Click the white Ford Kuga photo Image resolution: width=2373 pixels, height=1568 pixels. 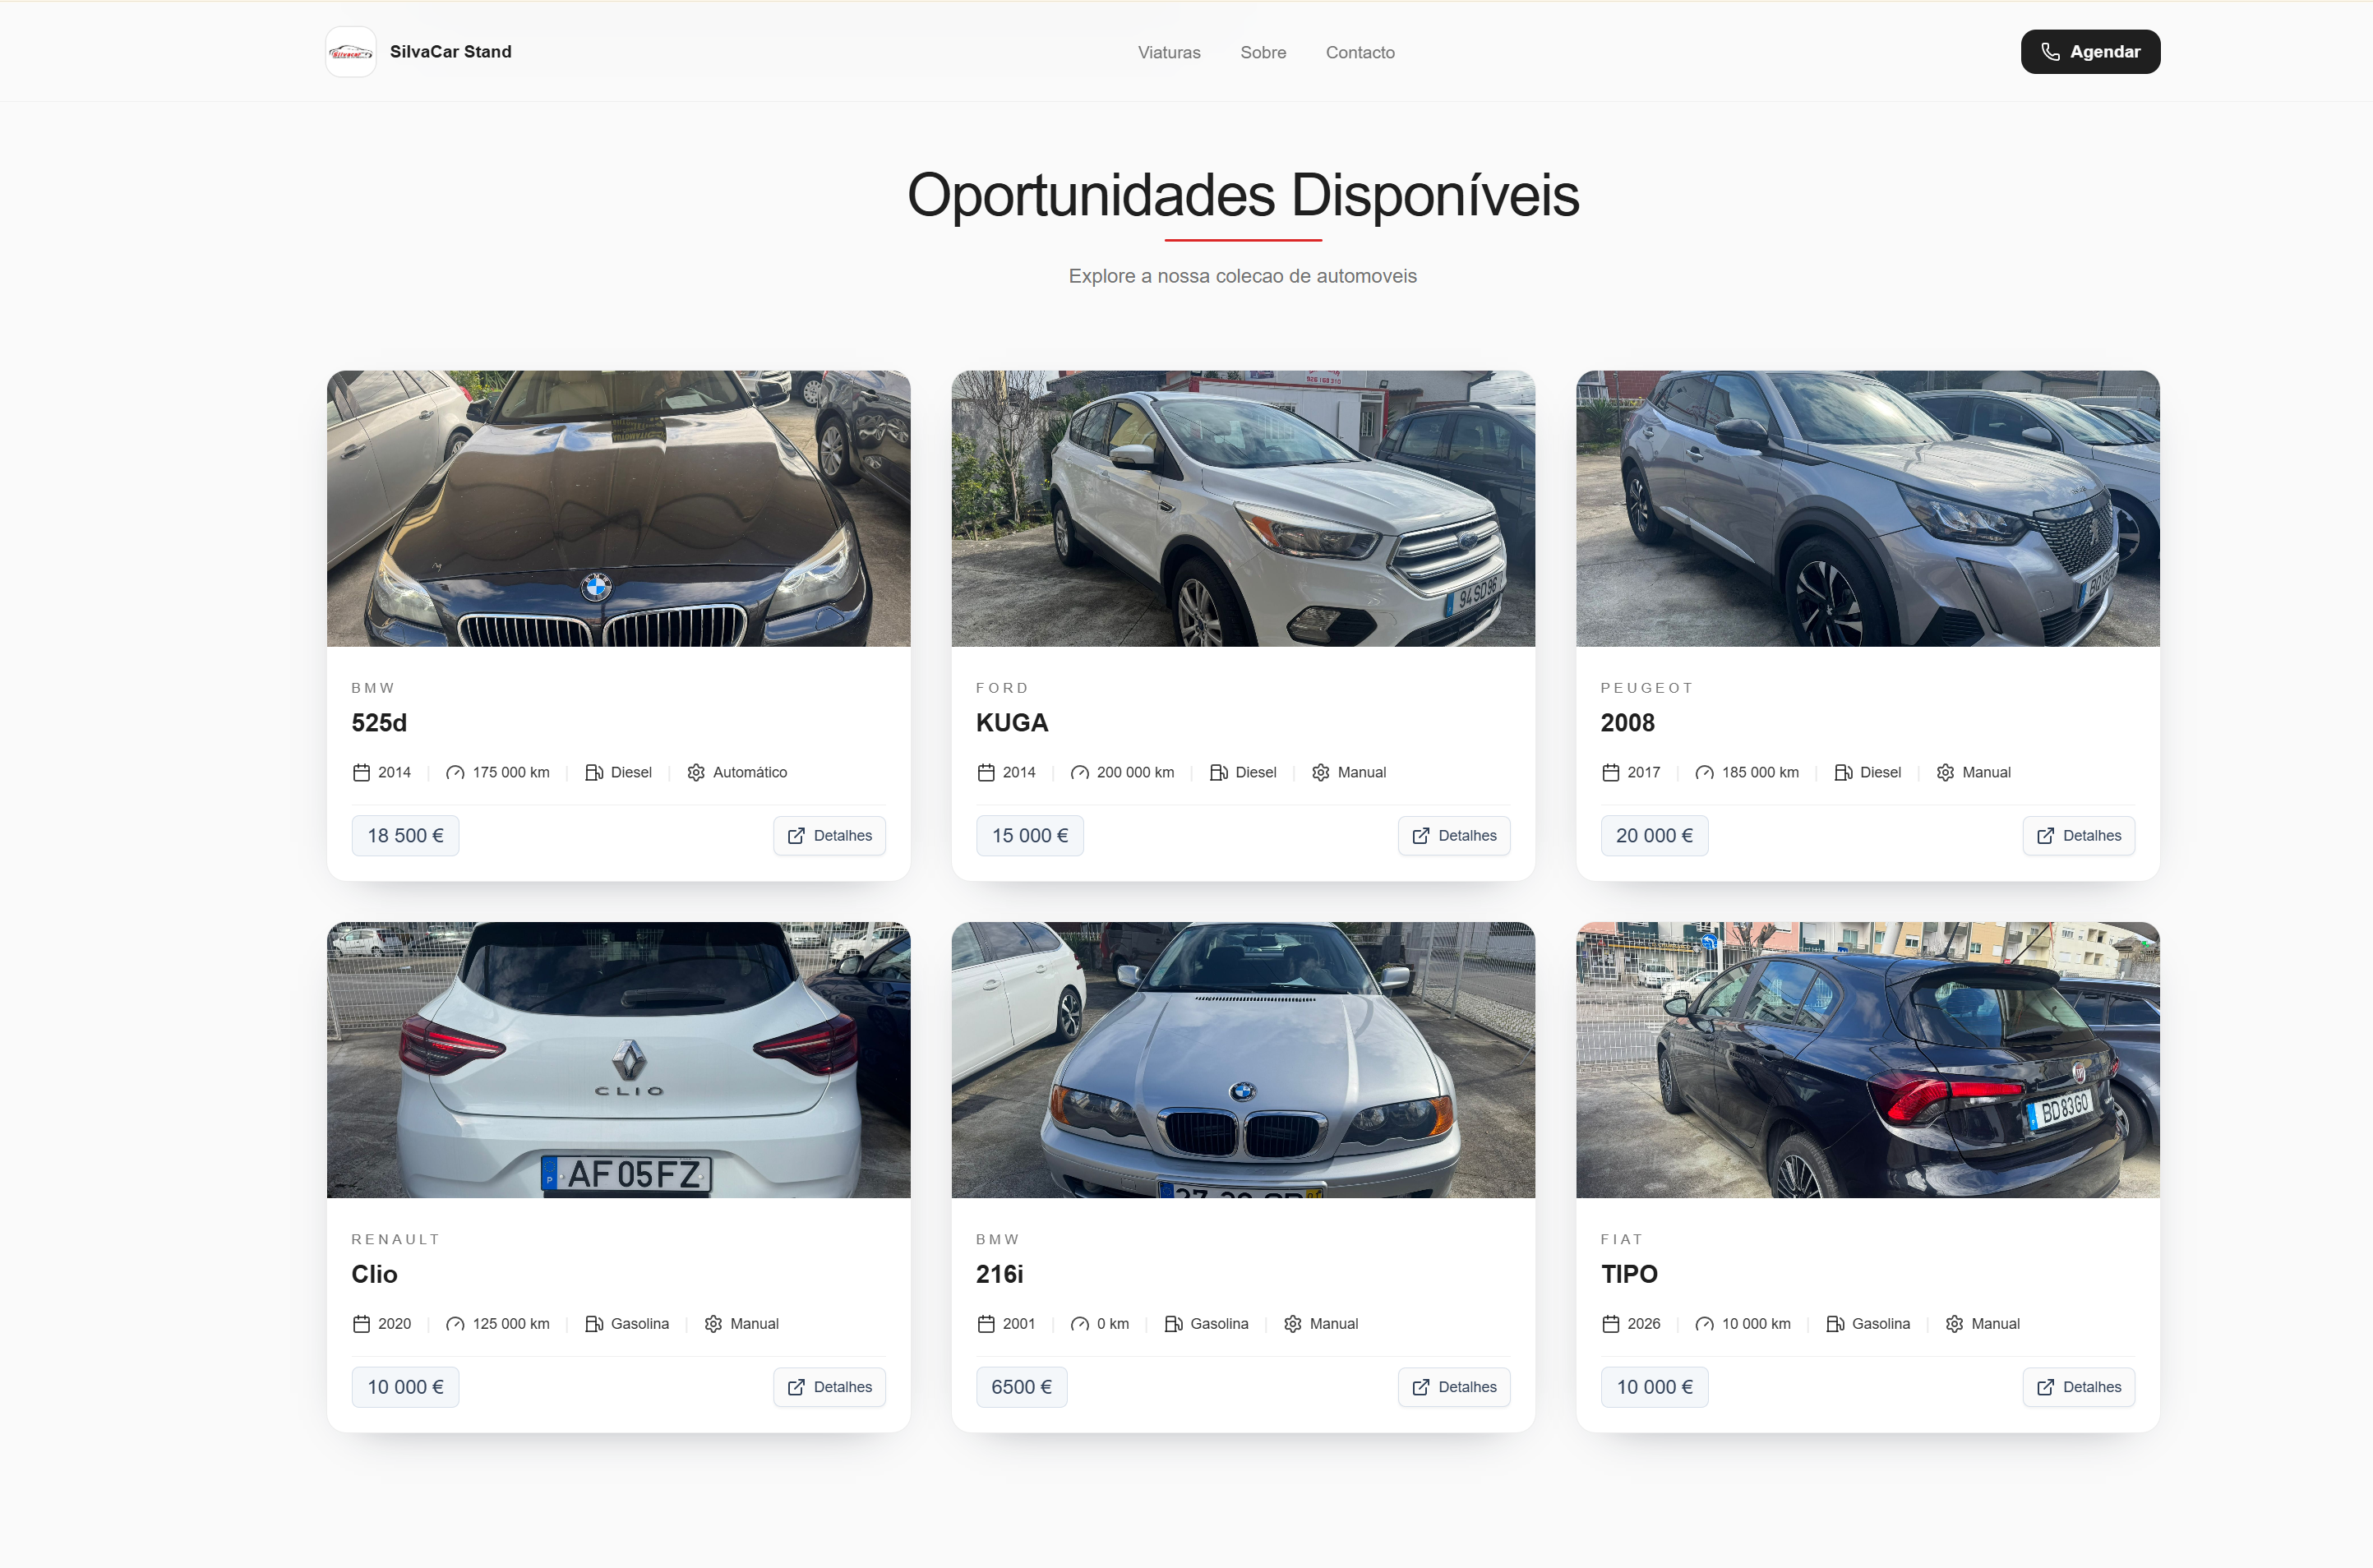(1242, 508)
